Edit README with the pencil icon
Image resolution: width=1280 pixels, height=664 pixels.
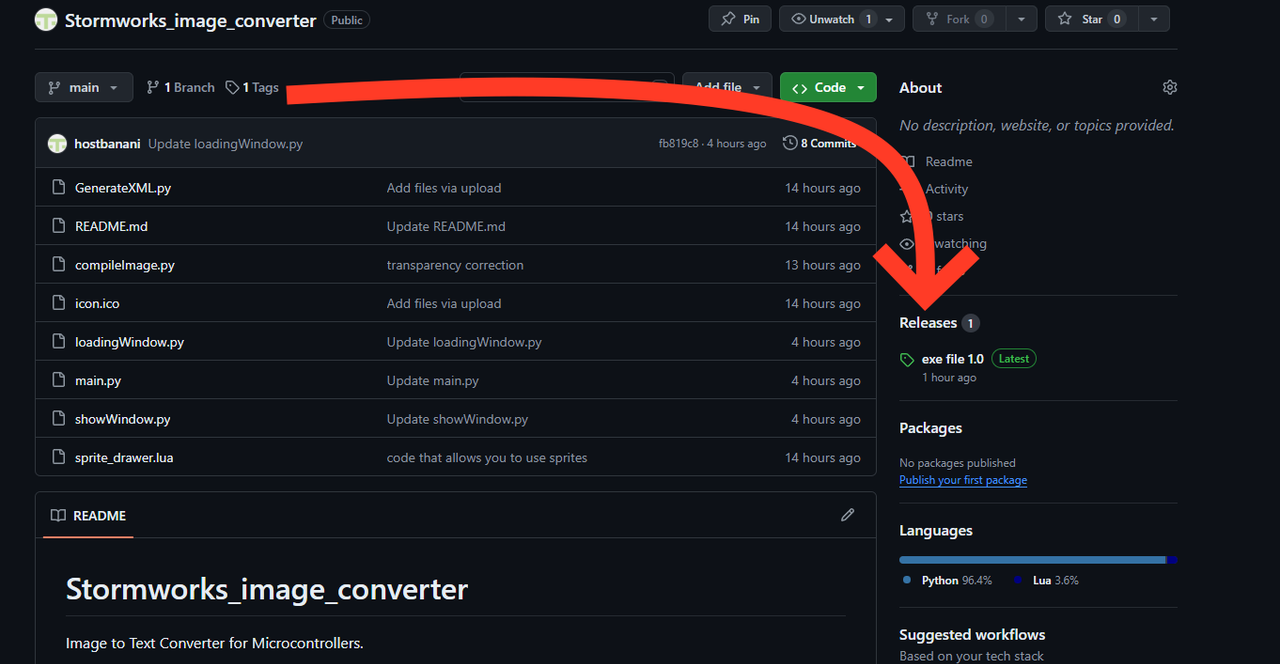coord(848,515)
